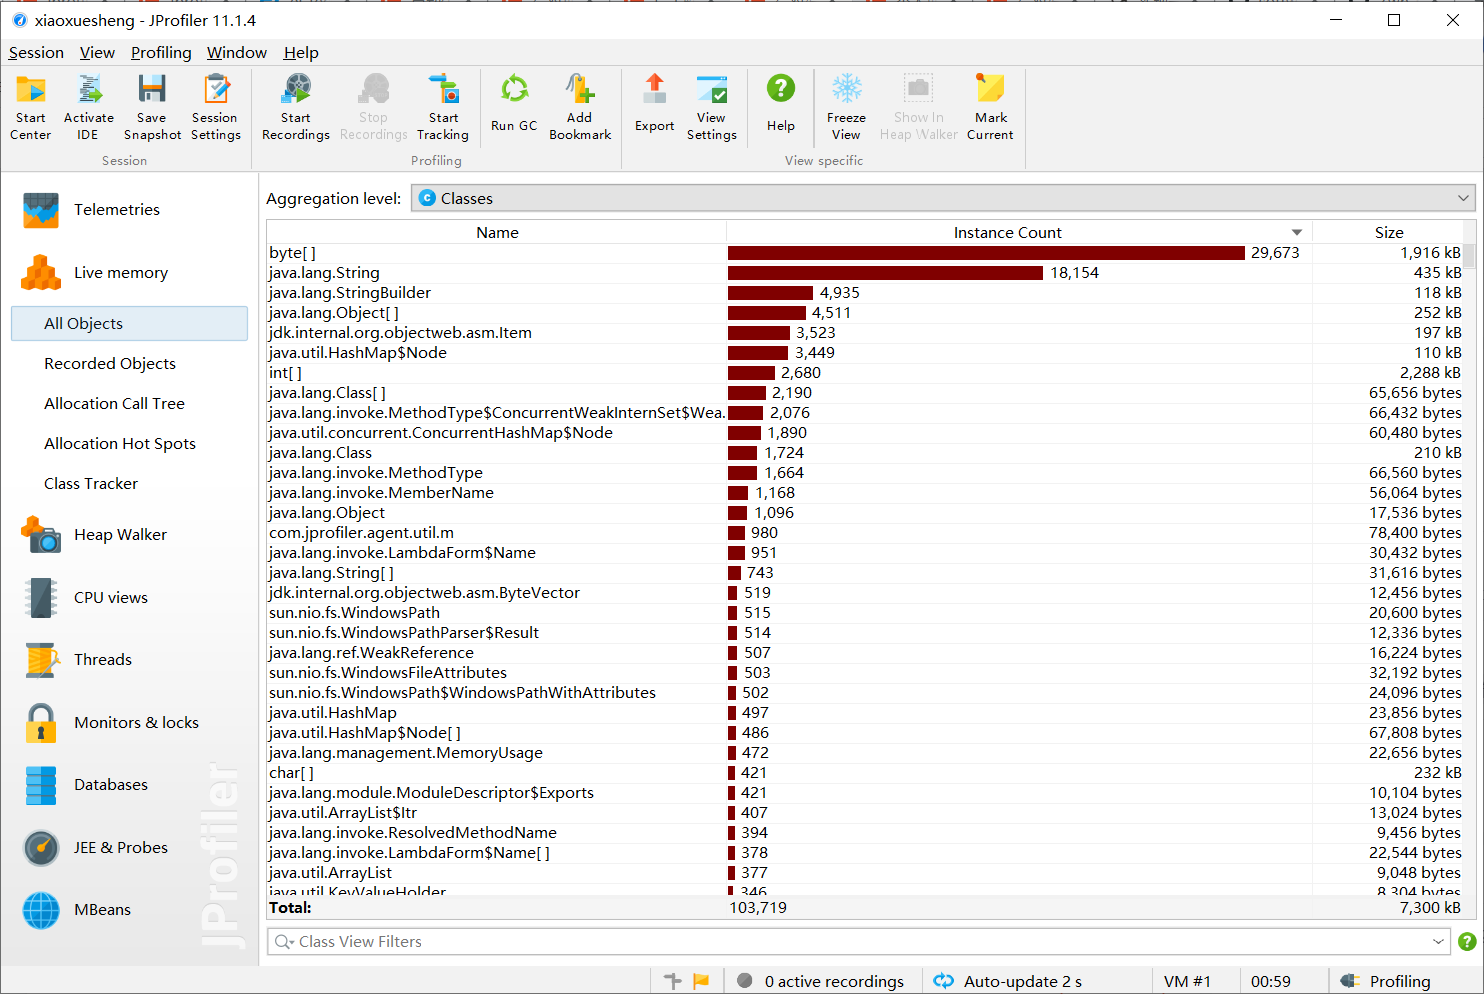Click the status bar pin icon
The image size is (1484, 994).
tap(673, 981)
